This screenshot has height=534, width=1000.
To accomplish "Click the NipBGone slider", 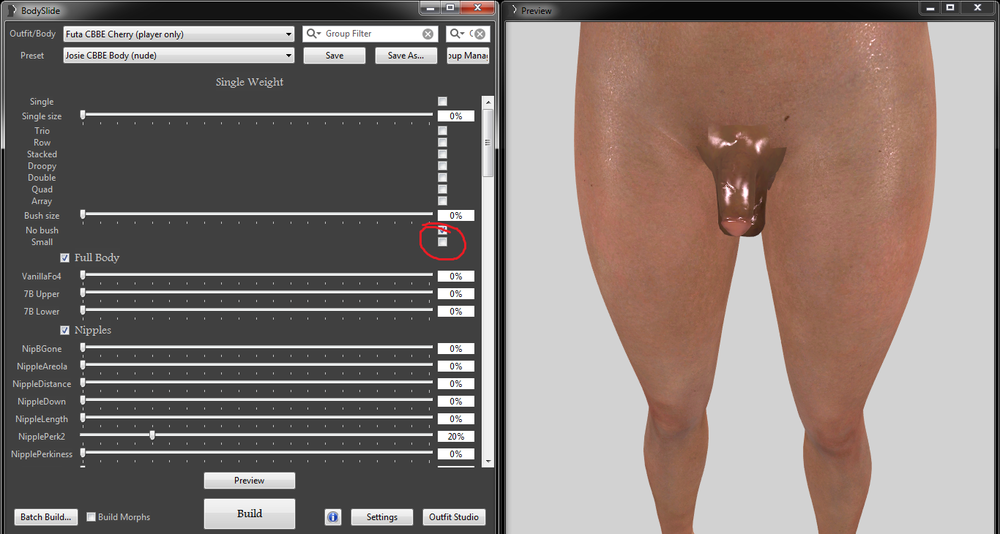I will [257, 348].
